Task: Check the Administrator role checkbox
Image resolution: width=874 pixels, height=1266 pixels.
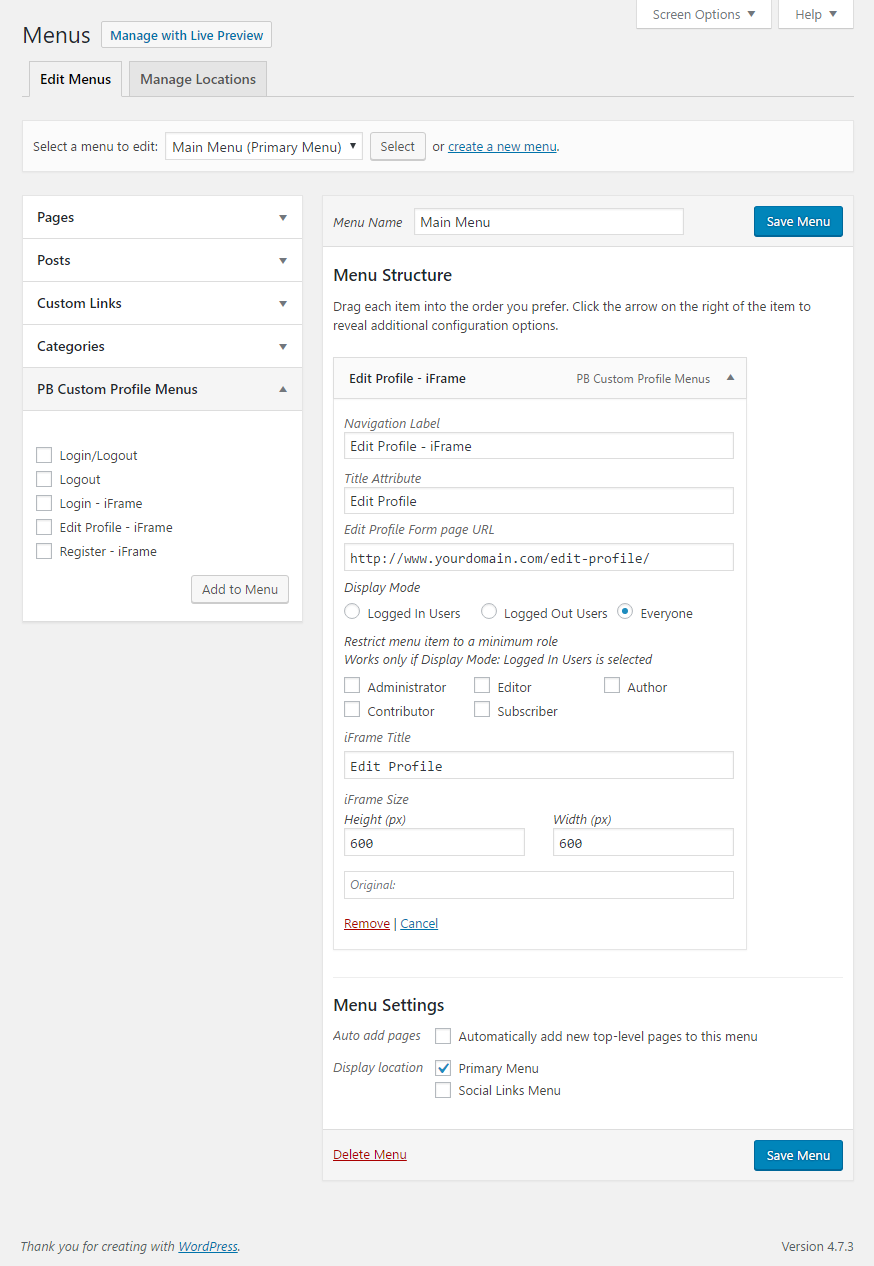Action: (x=352, y=685)
